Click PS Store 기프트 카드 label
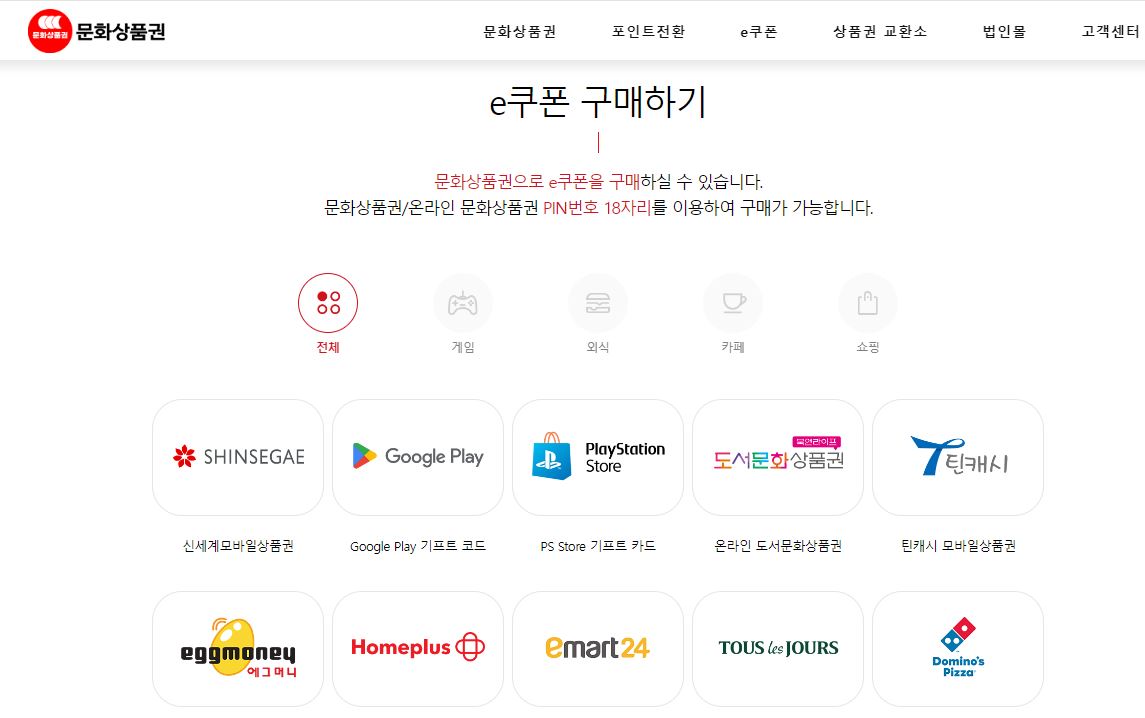This screenshot has height=718, width=1145. tap(598, 546)
